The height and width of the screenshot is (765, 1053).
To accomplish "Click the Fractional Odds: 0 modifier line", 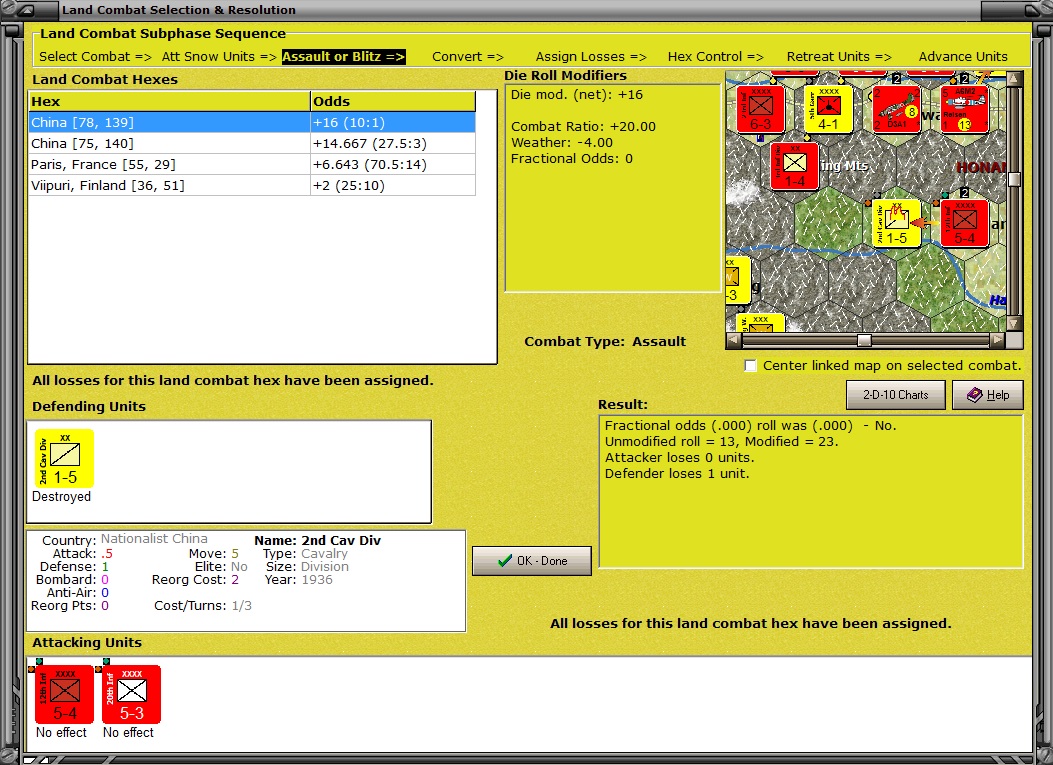I will tap(571, 159).
